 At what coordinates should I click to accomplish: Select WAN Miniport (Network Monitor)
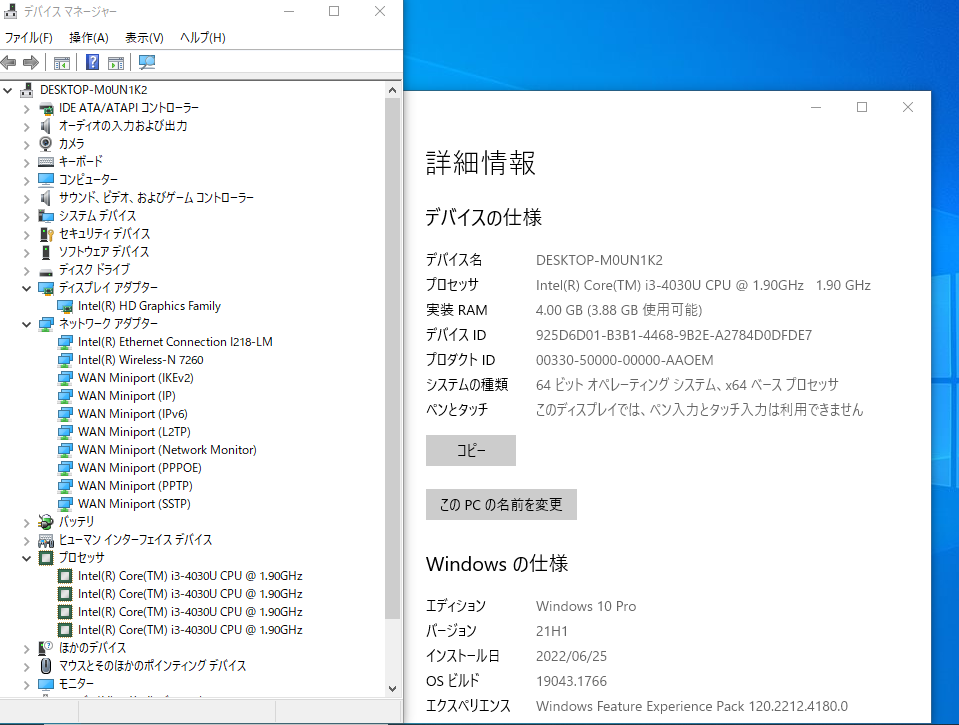(167, 450)
